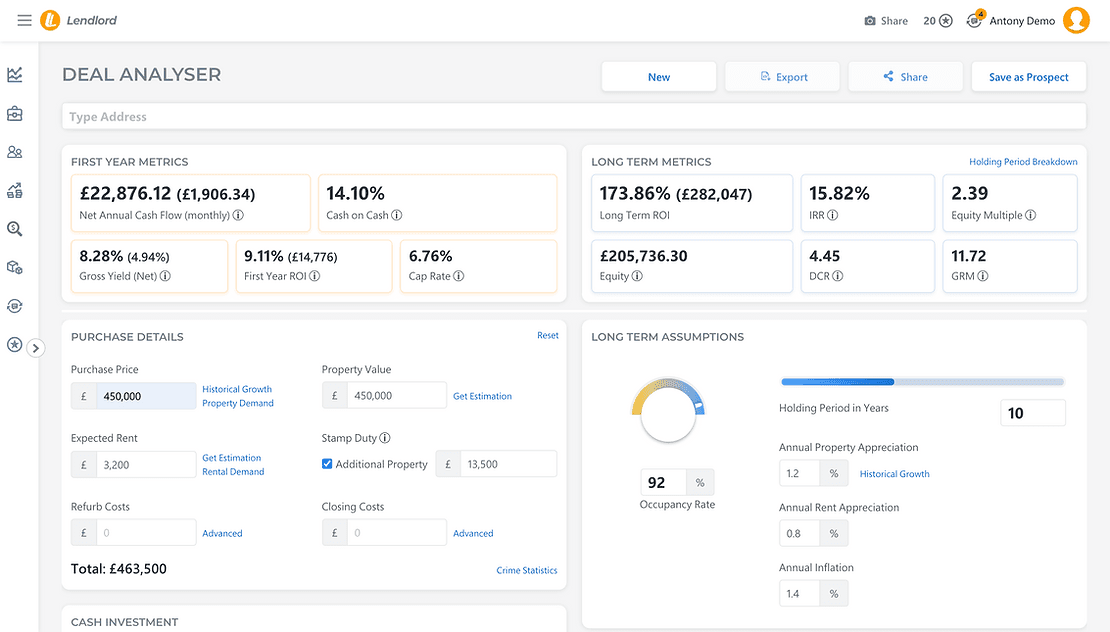
Task: Click the New deal button
Action: 659,77
